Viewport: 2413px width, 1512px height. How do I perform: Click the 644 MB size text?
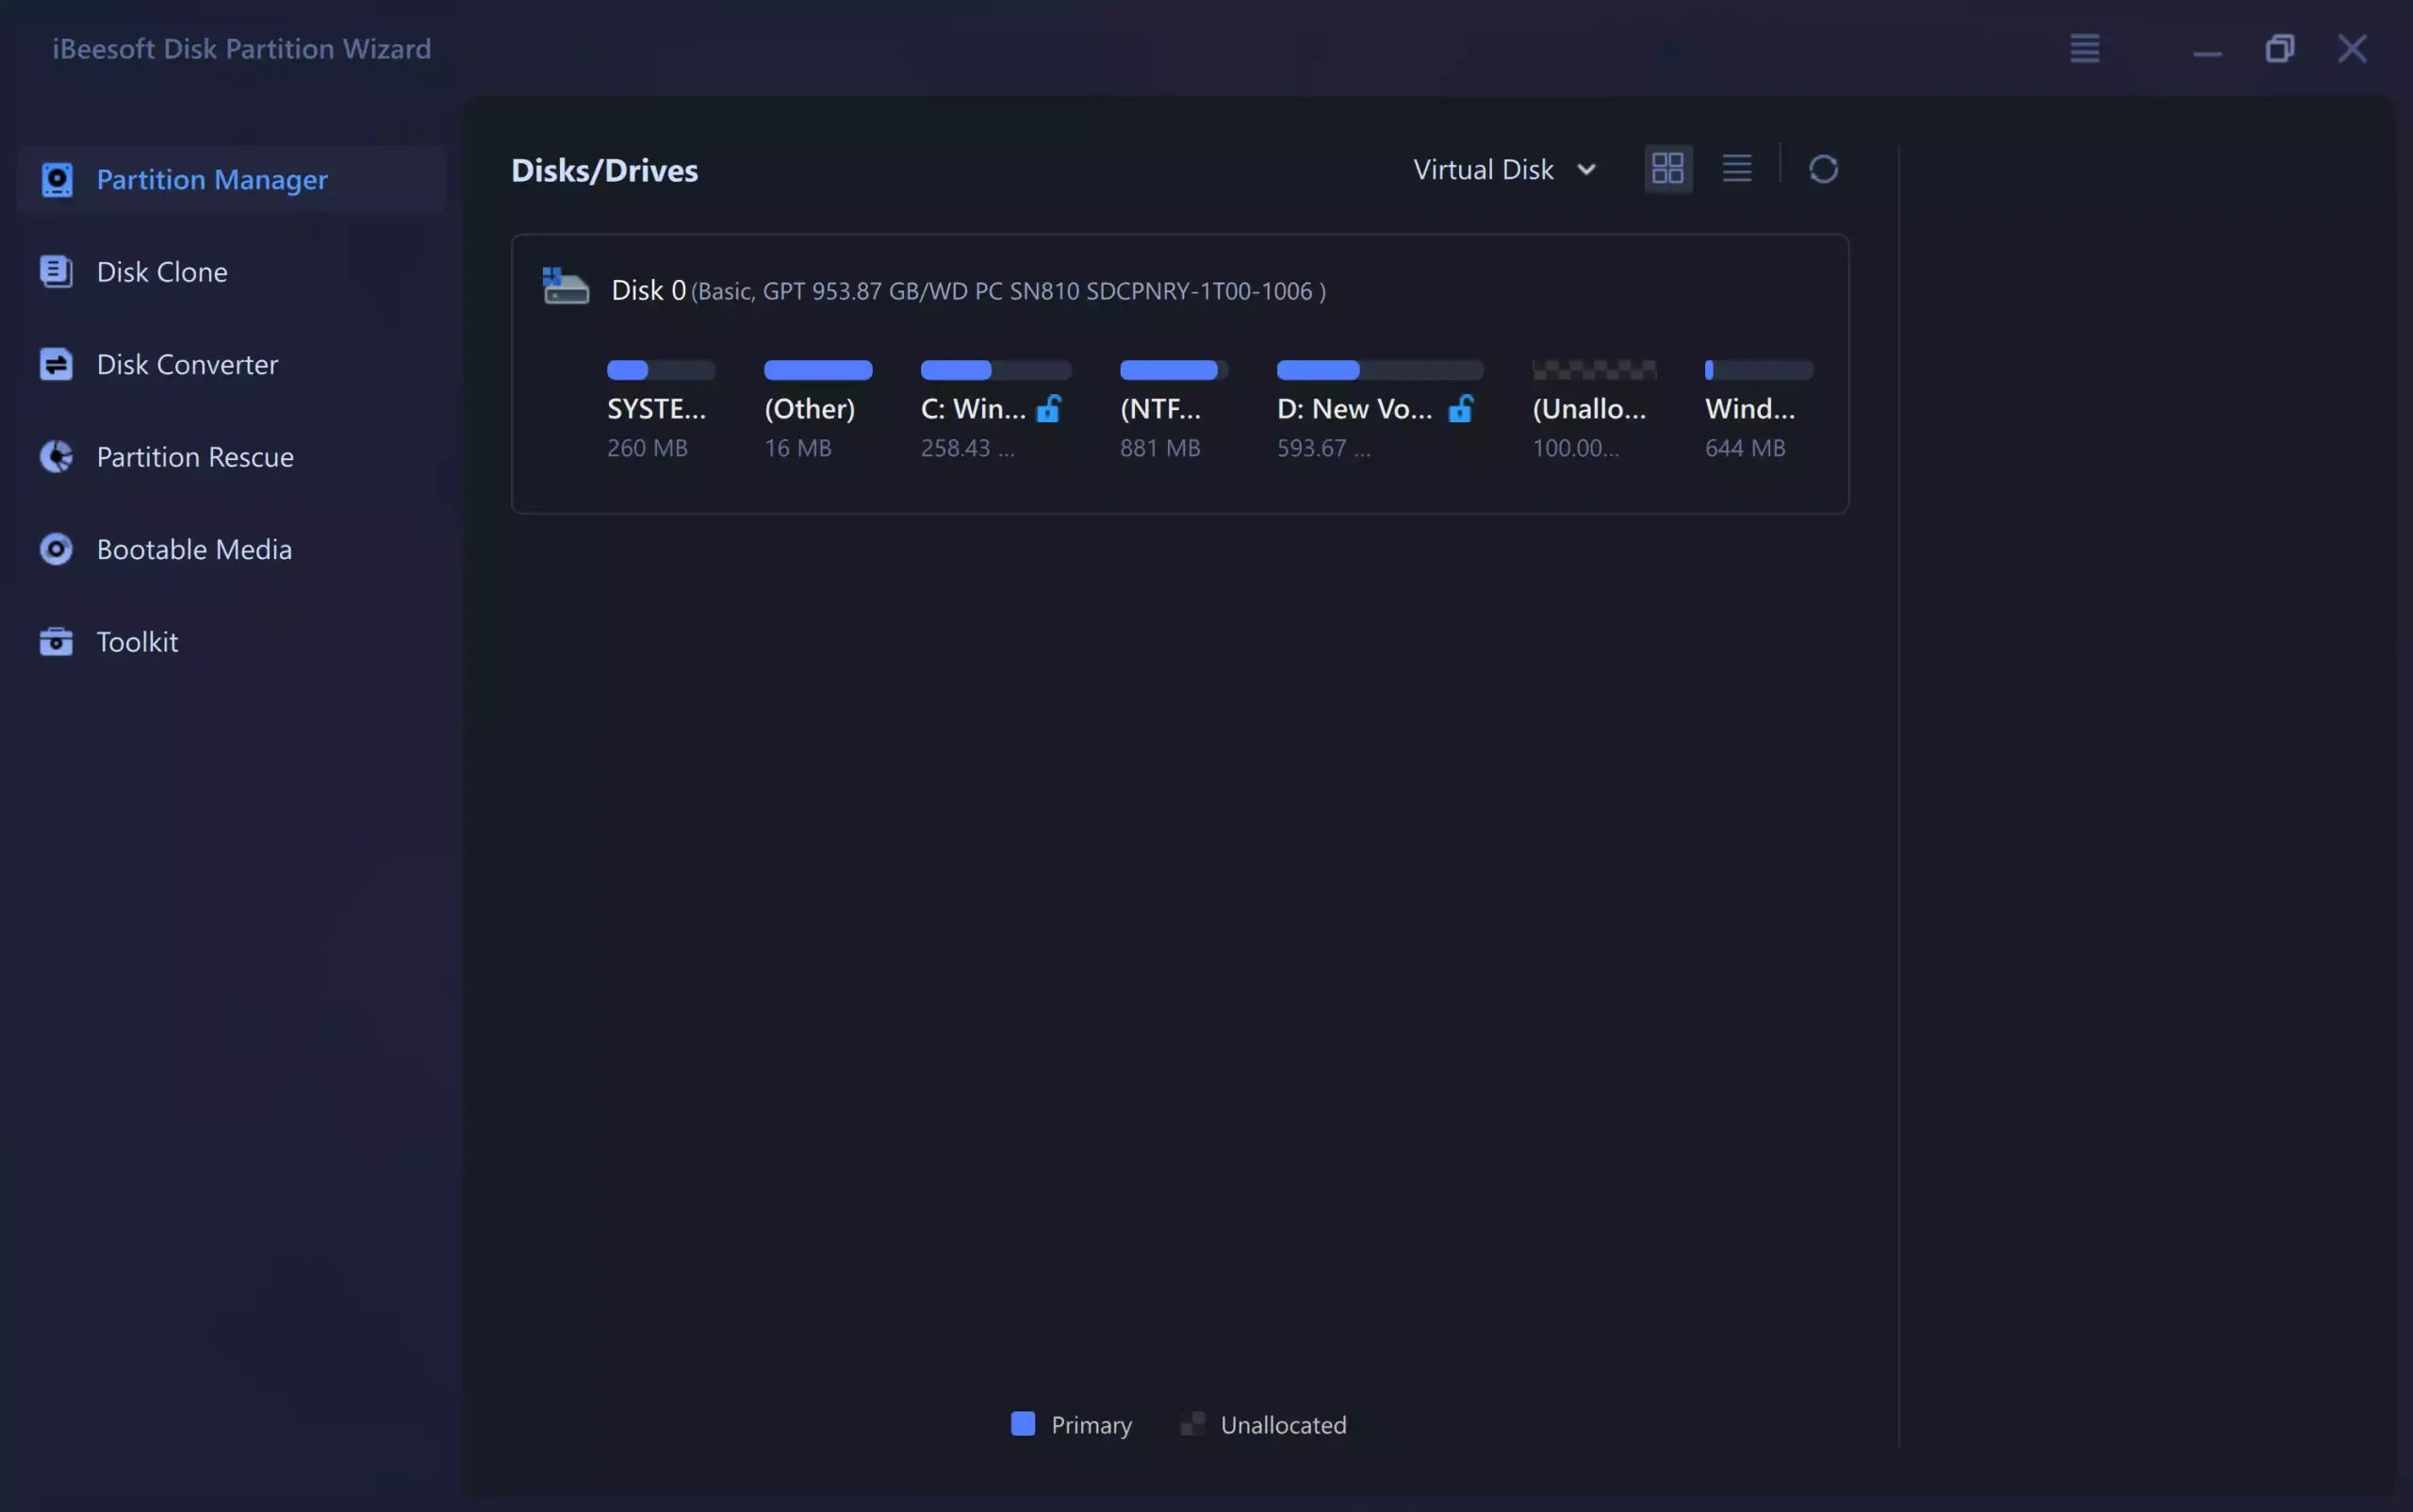[1745, 448]
